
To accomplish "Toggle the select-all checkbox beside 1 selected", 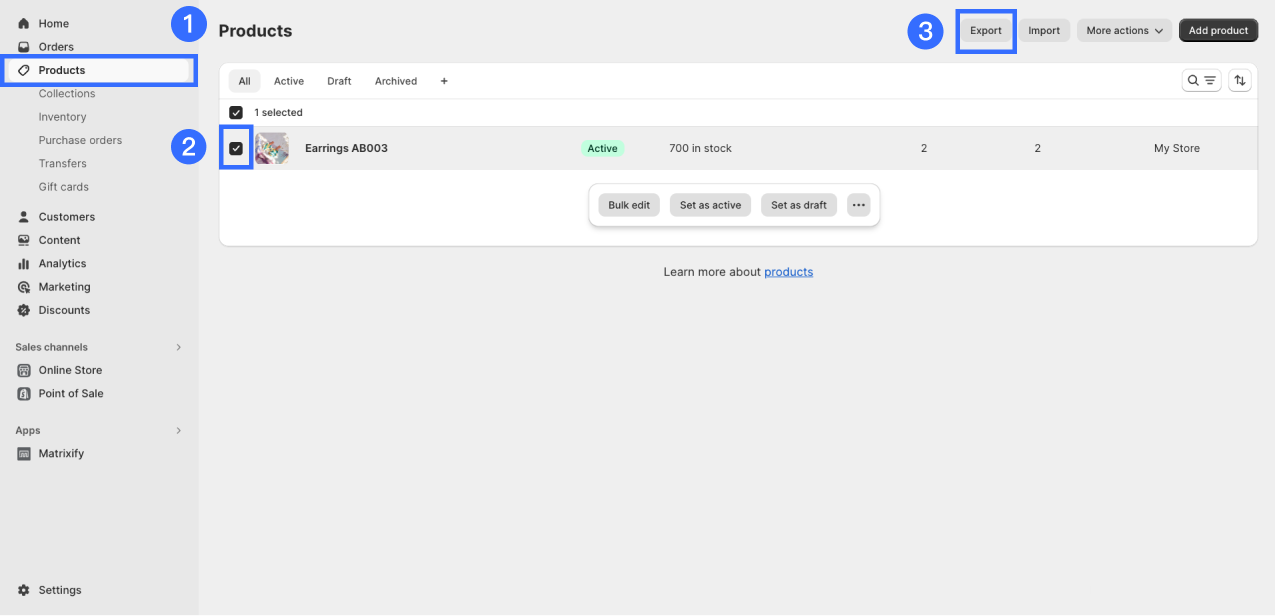I will (x=236, y=113).
